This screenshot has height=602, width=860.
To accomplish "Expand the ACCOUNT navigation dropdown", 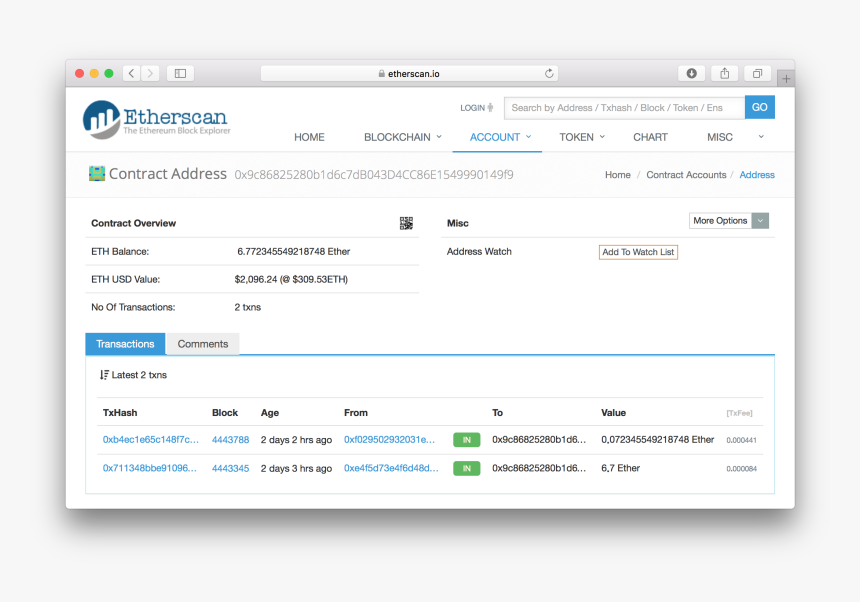I will [500, 137].
